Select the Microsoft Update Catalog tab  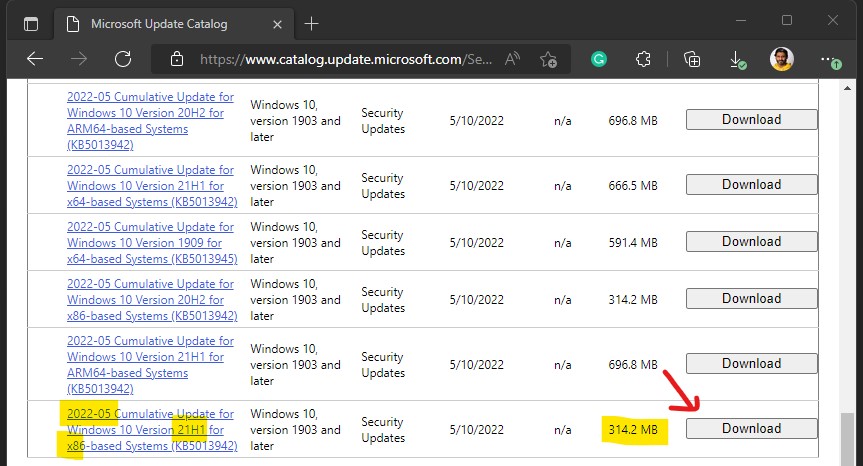(173, 24)
